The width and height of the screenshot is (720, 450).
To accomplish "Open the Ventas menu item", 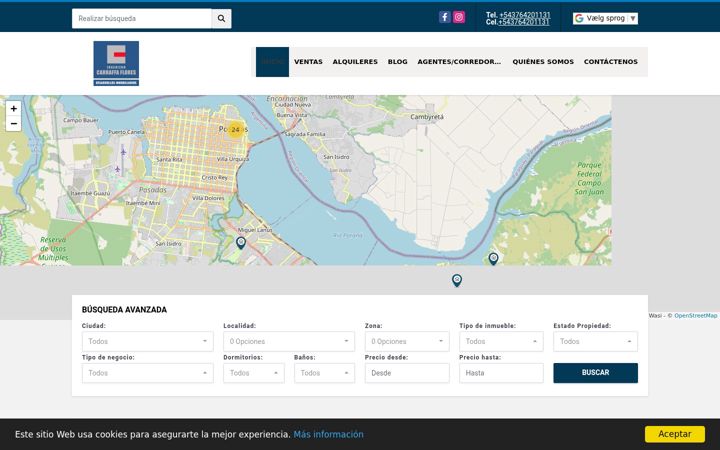I will (x=308, y=62).
